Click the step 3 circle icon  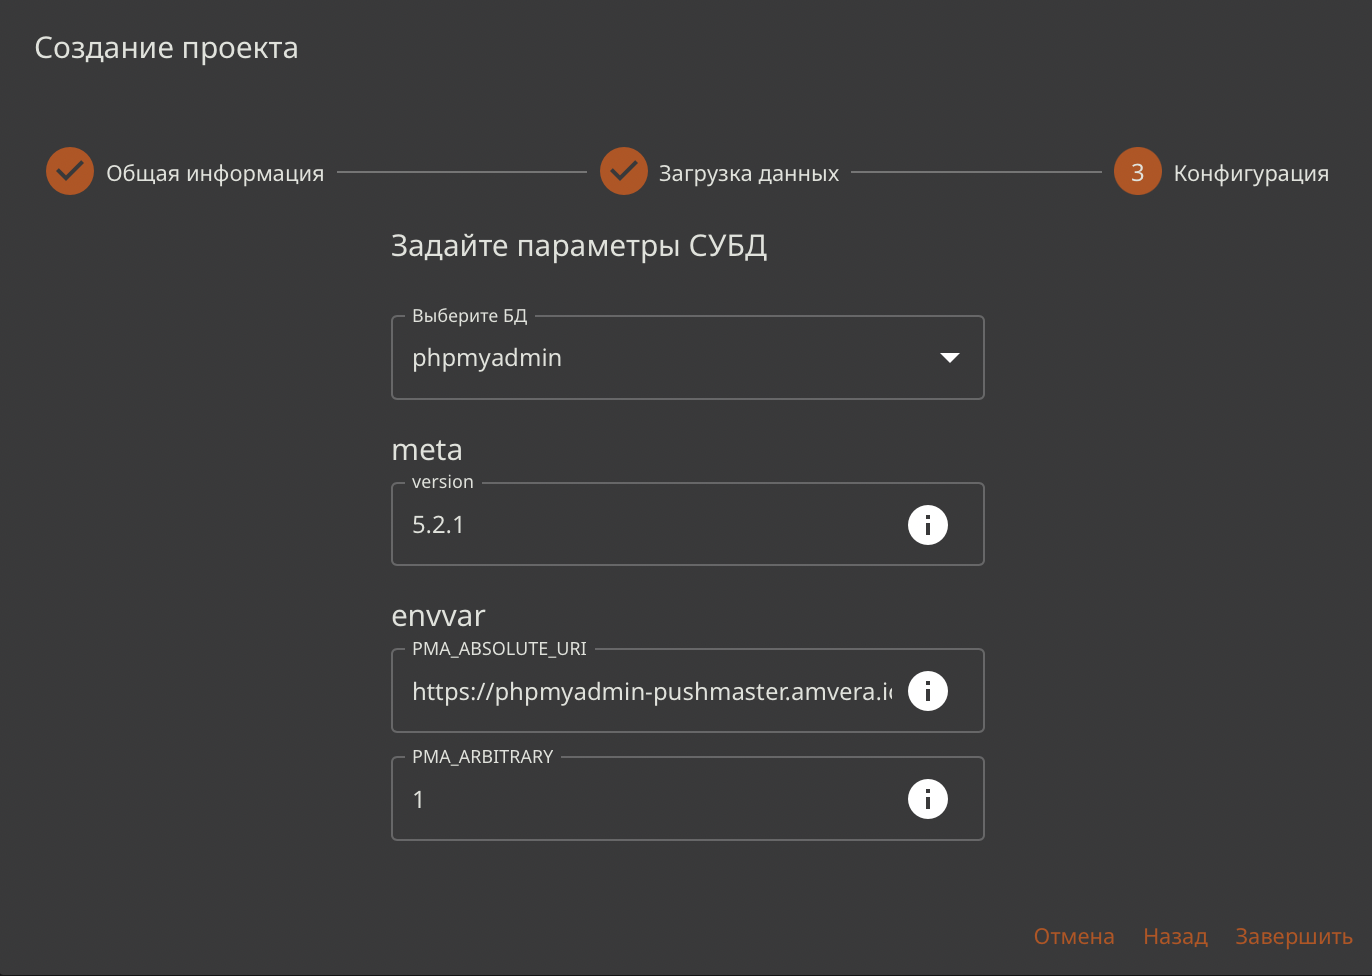(1138, 171)
